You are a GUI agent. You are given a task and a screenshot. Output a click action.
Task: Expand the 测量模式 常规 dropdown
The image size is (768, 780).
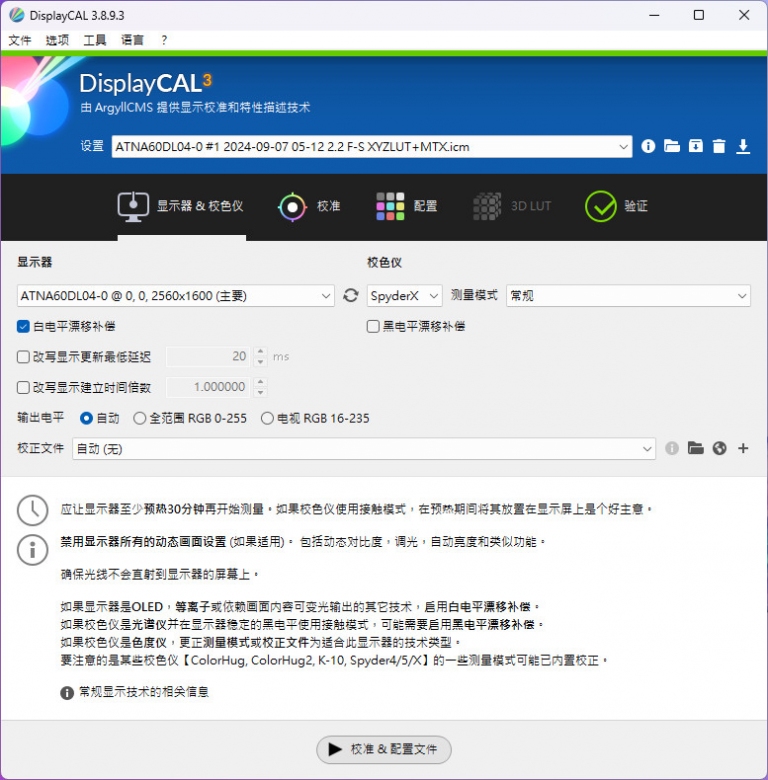[x=628, y=295]
